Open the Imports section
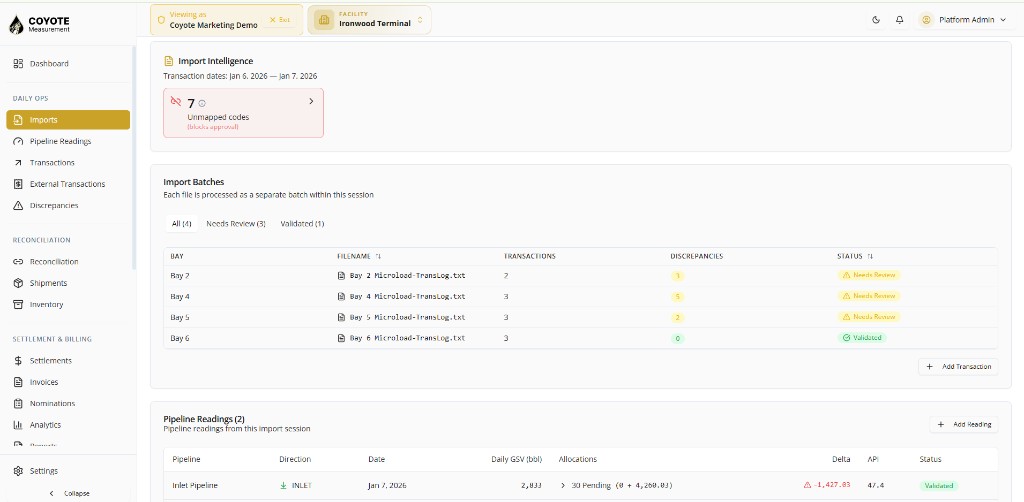The width and height of the screenshot is (1024, 502). pyautogui.click(x=68, y=120)
